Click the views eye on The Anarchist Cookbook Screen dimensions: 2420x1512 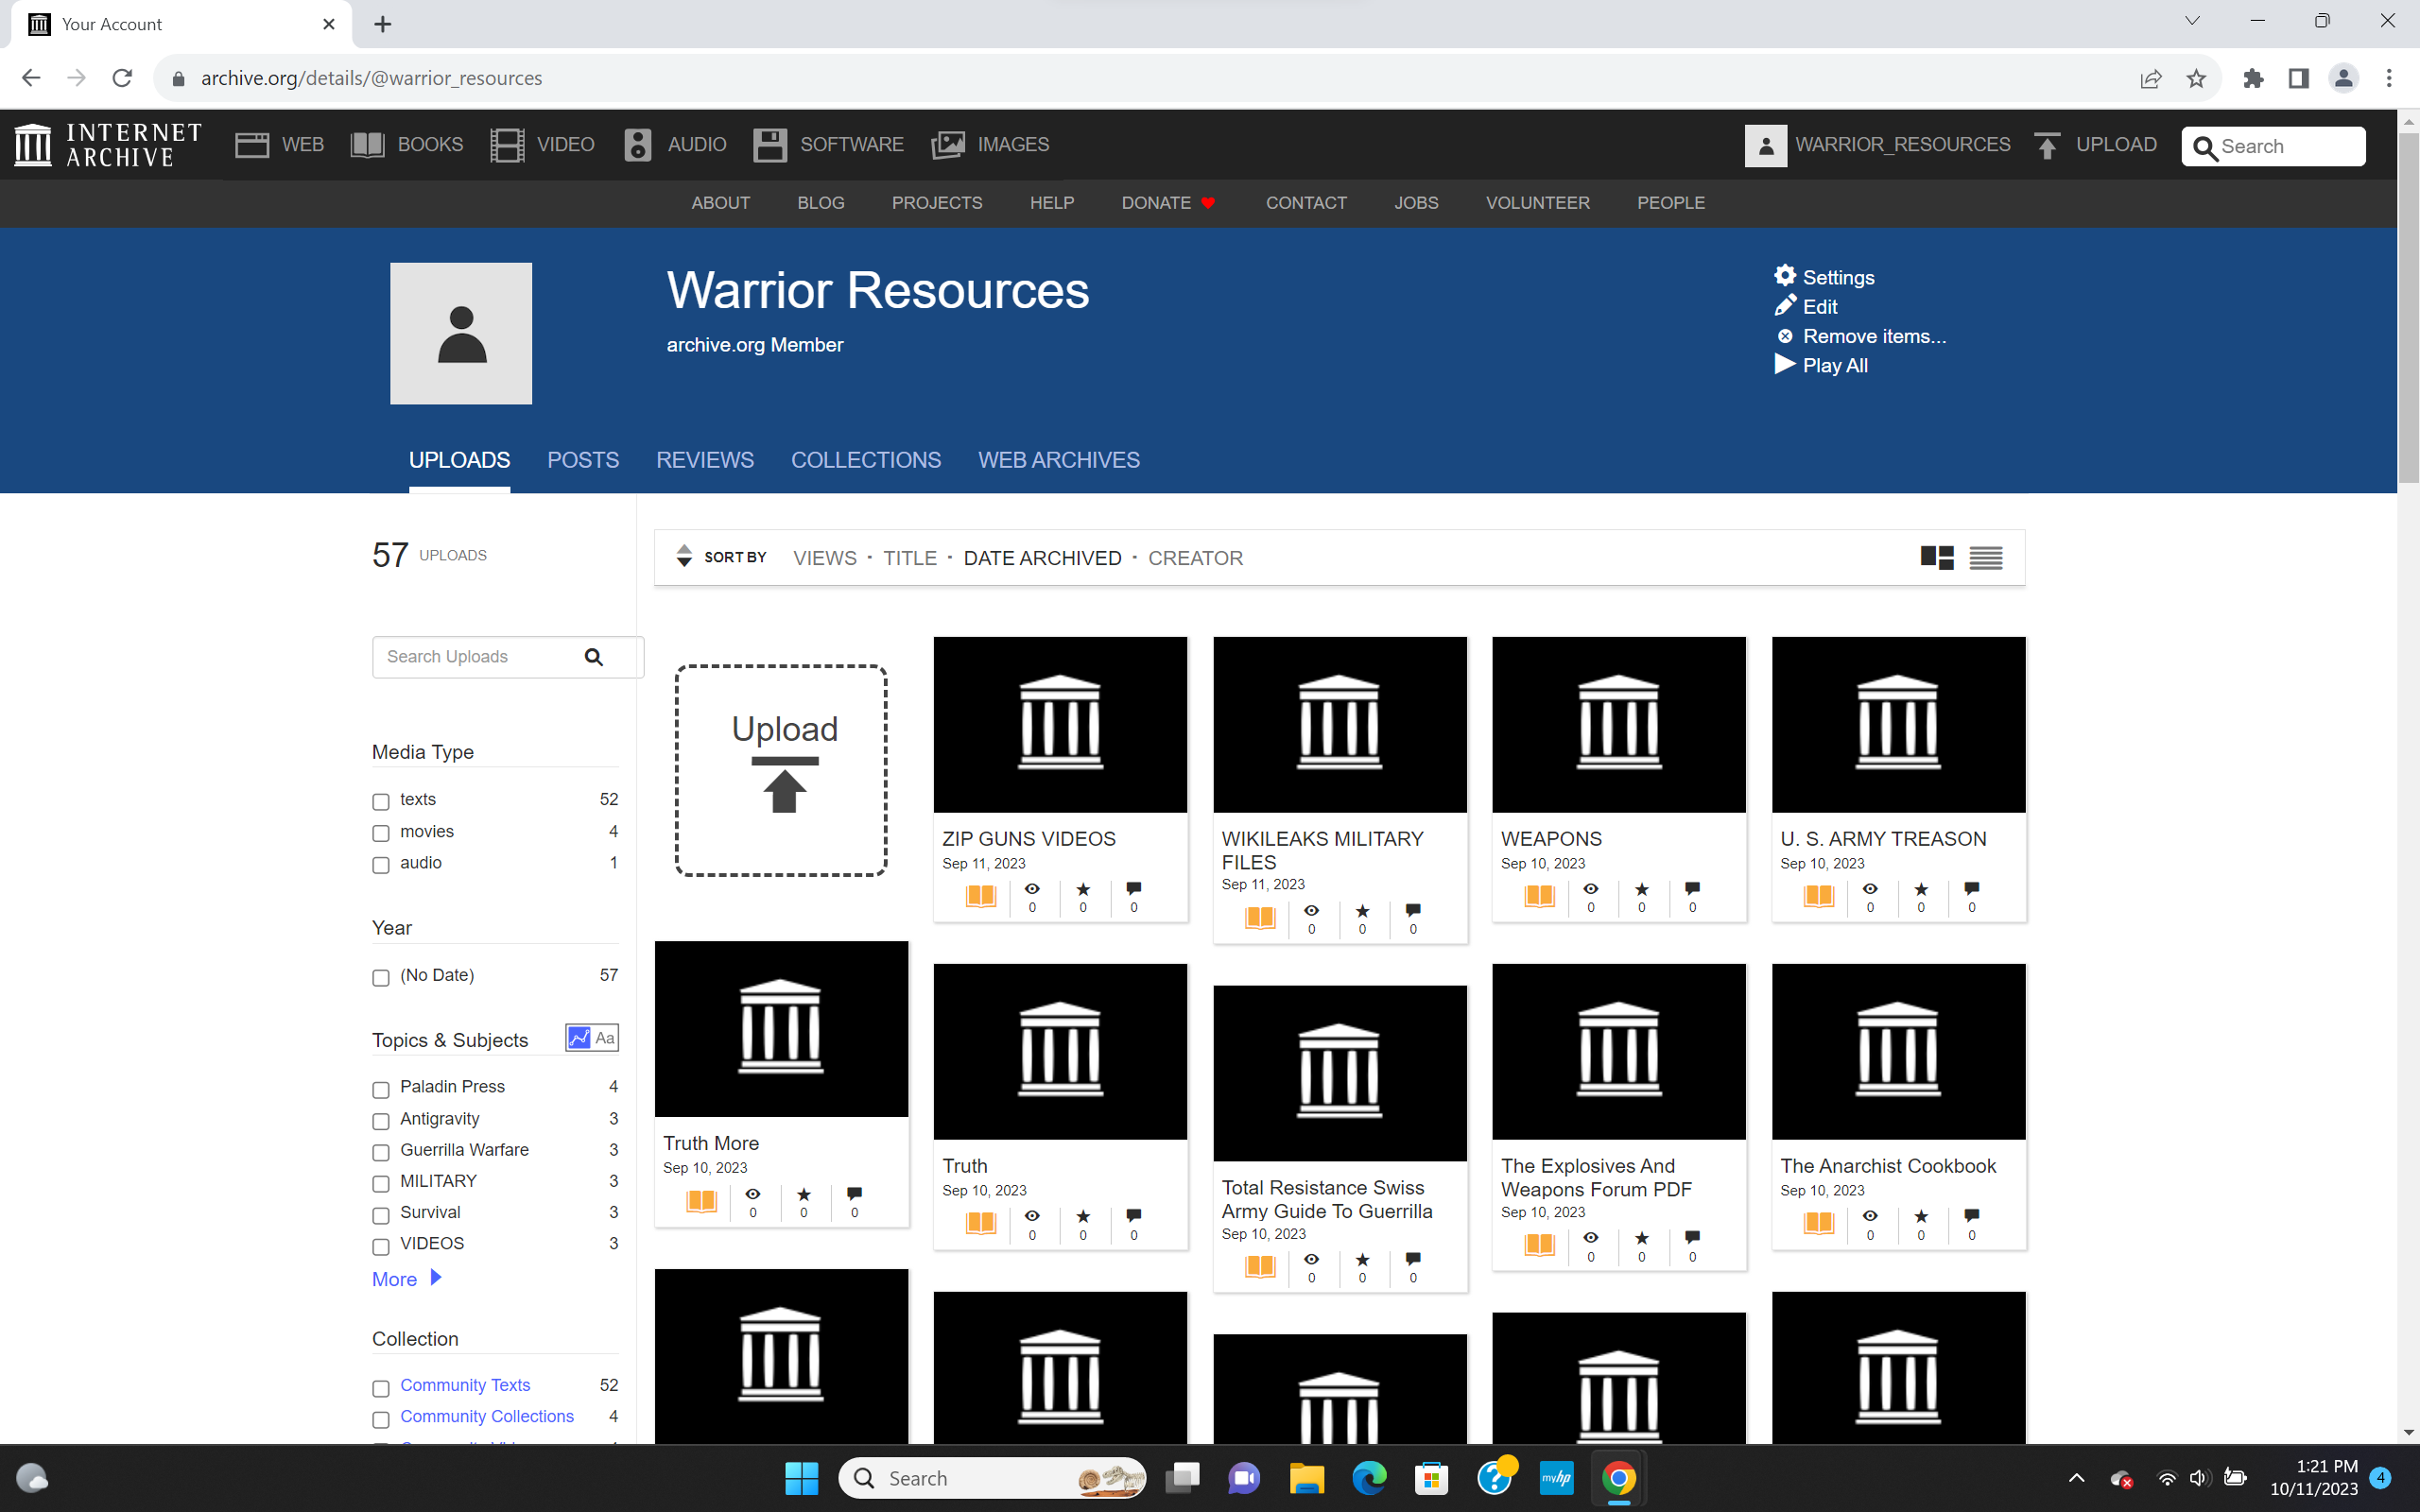1870,1216
